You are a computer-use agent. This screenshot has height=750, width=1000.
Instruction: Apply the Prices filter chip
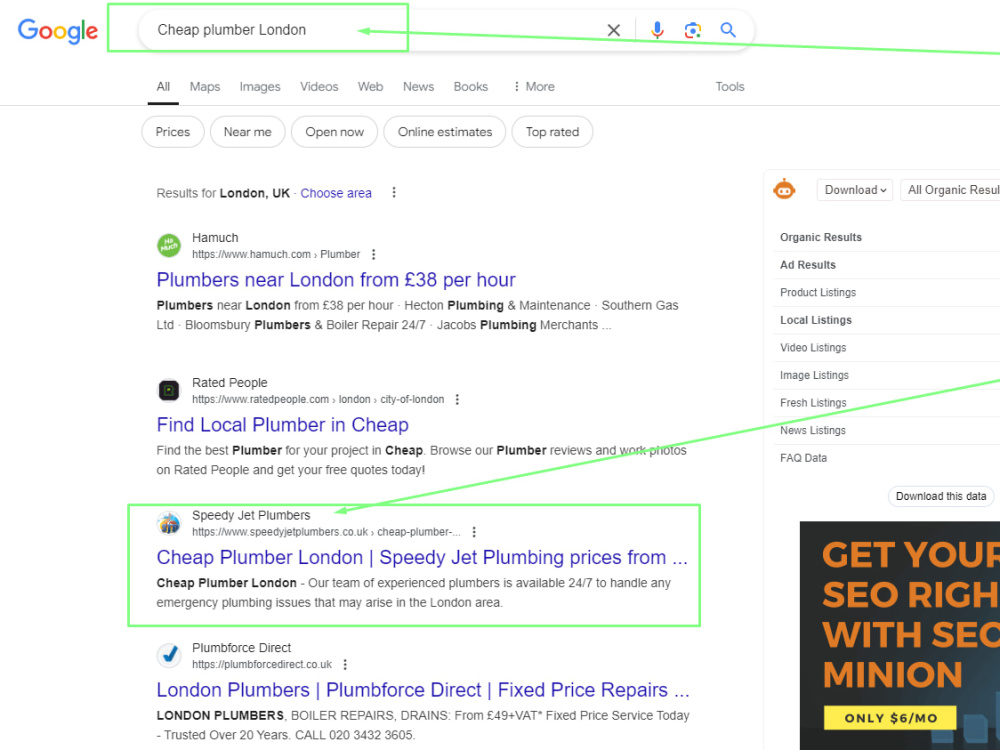pos(173,132)
